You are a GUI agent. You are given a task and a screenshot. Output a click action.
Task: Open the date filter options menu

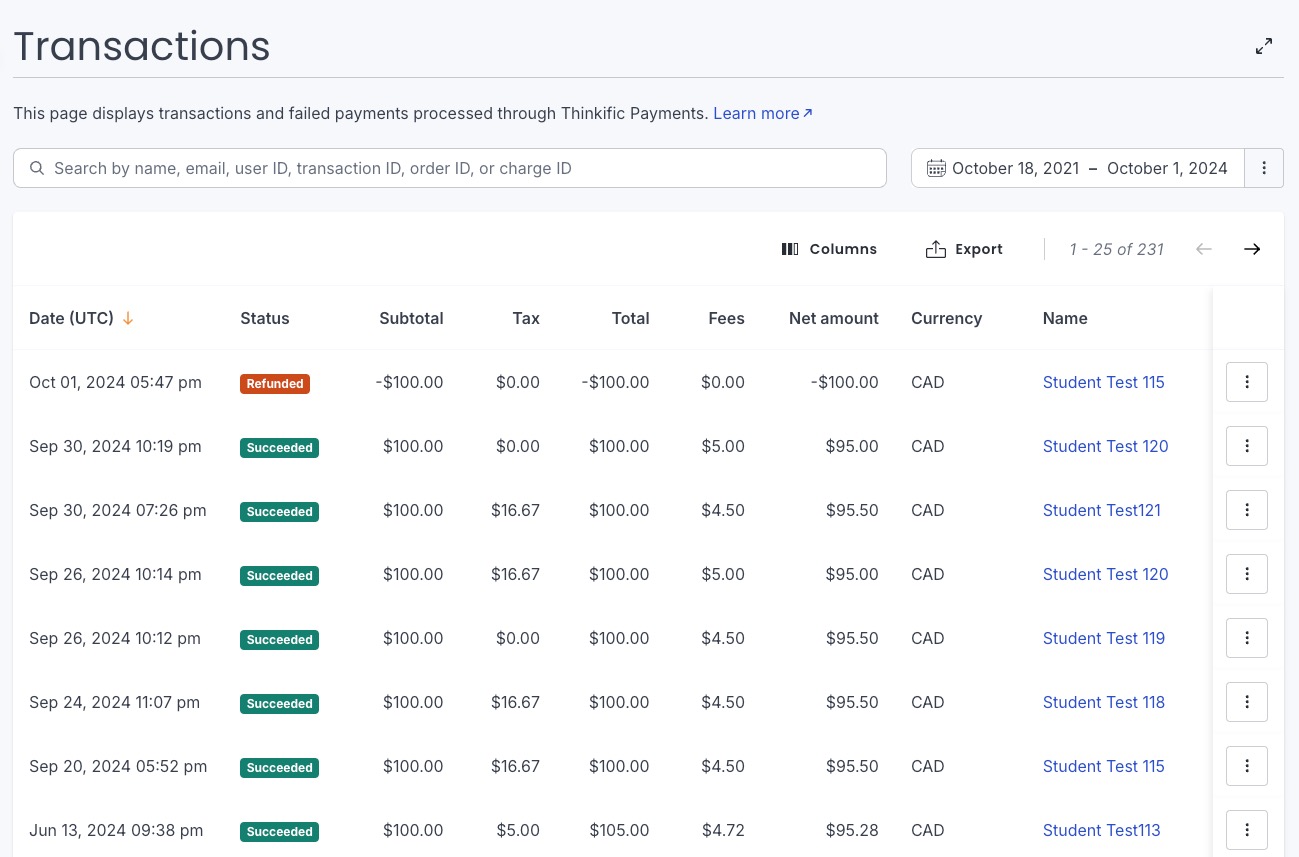pyautogui.click(x=1264, y=168)
